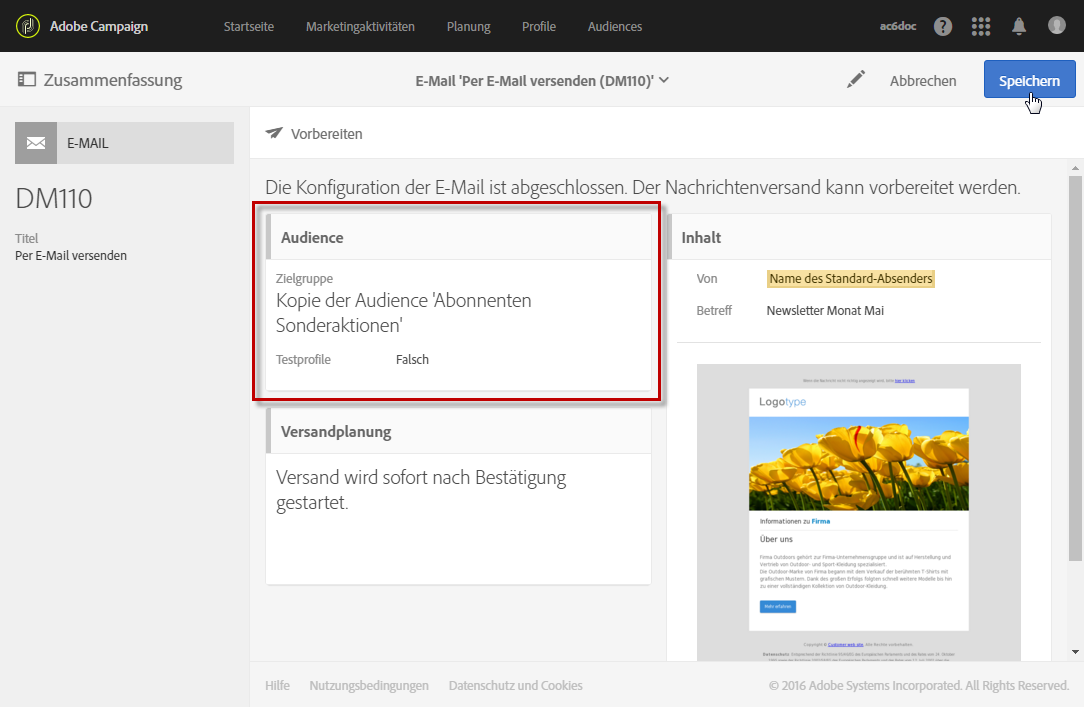Click the Adobe Campaign logo icon
This screenshot has width=1084, height=707.
tap(28, 26)
